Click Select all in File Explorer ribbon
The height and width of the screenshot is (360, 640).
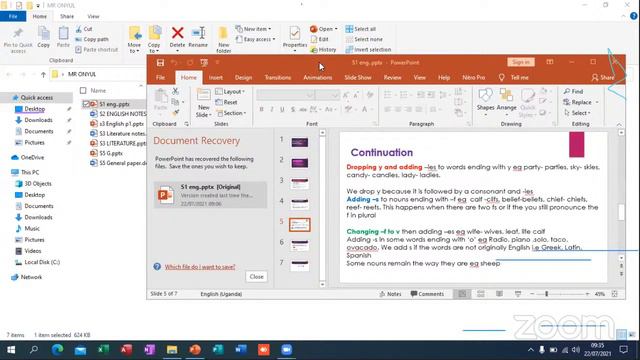[x=361, y=29]
